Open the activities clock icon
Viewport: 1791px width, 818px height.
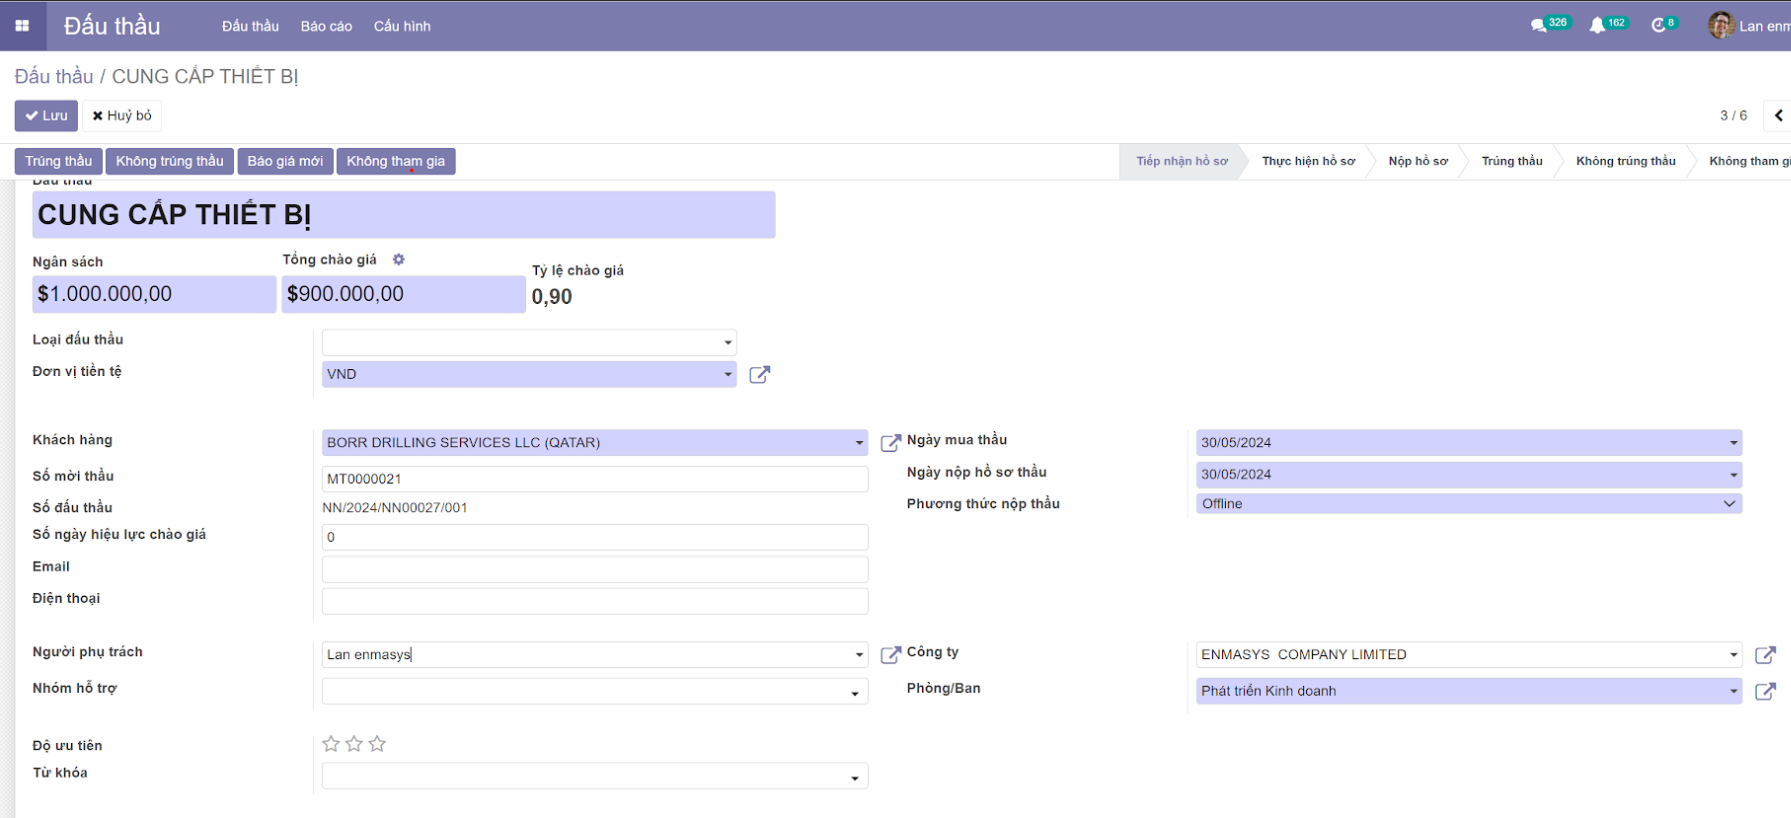pyautogui.click(x=1658, y=26)
